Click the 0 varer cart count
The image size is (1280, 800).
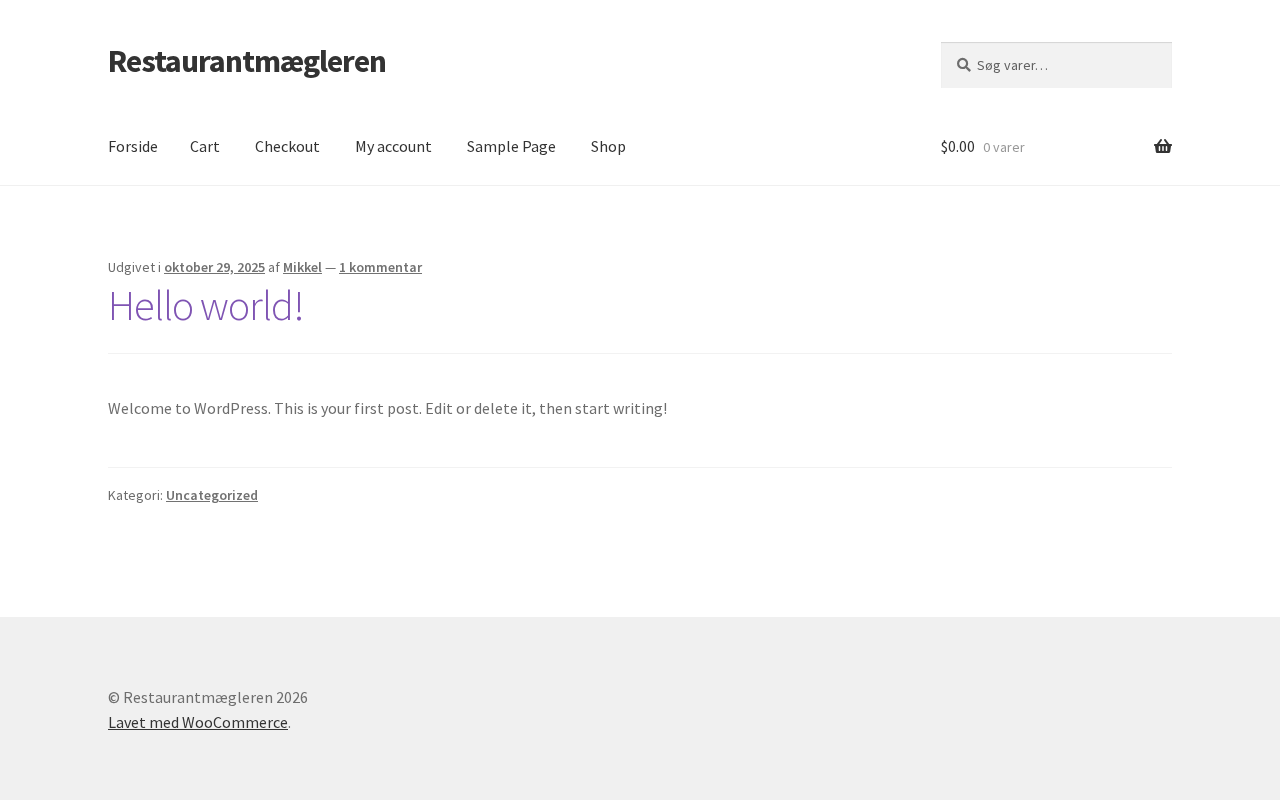tap(1004, 147)
